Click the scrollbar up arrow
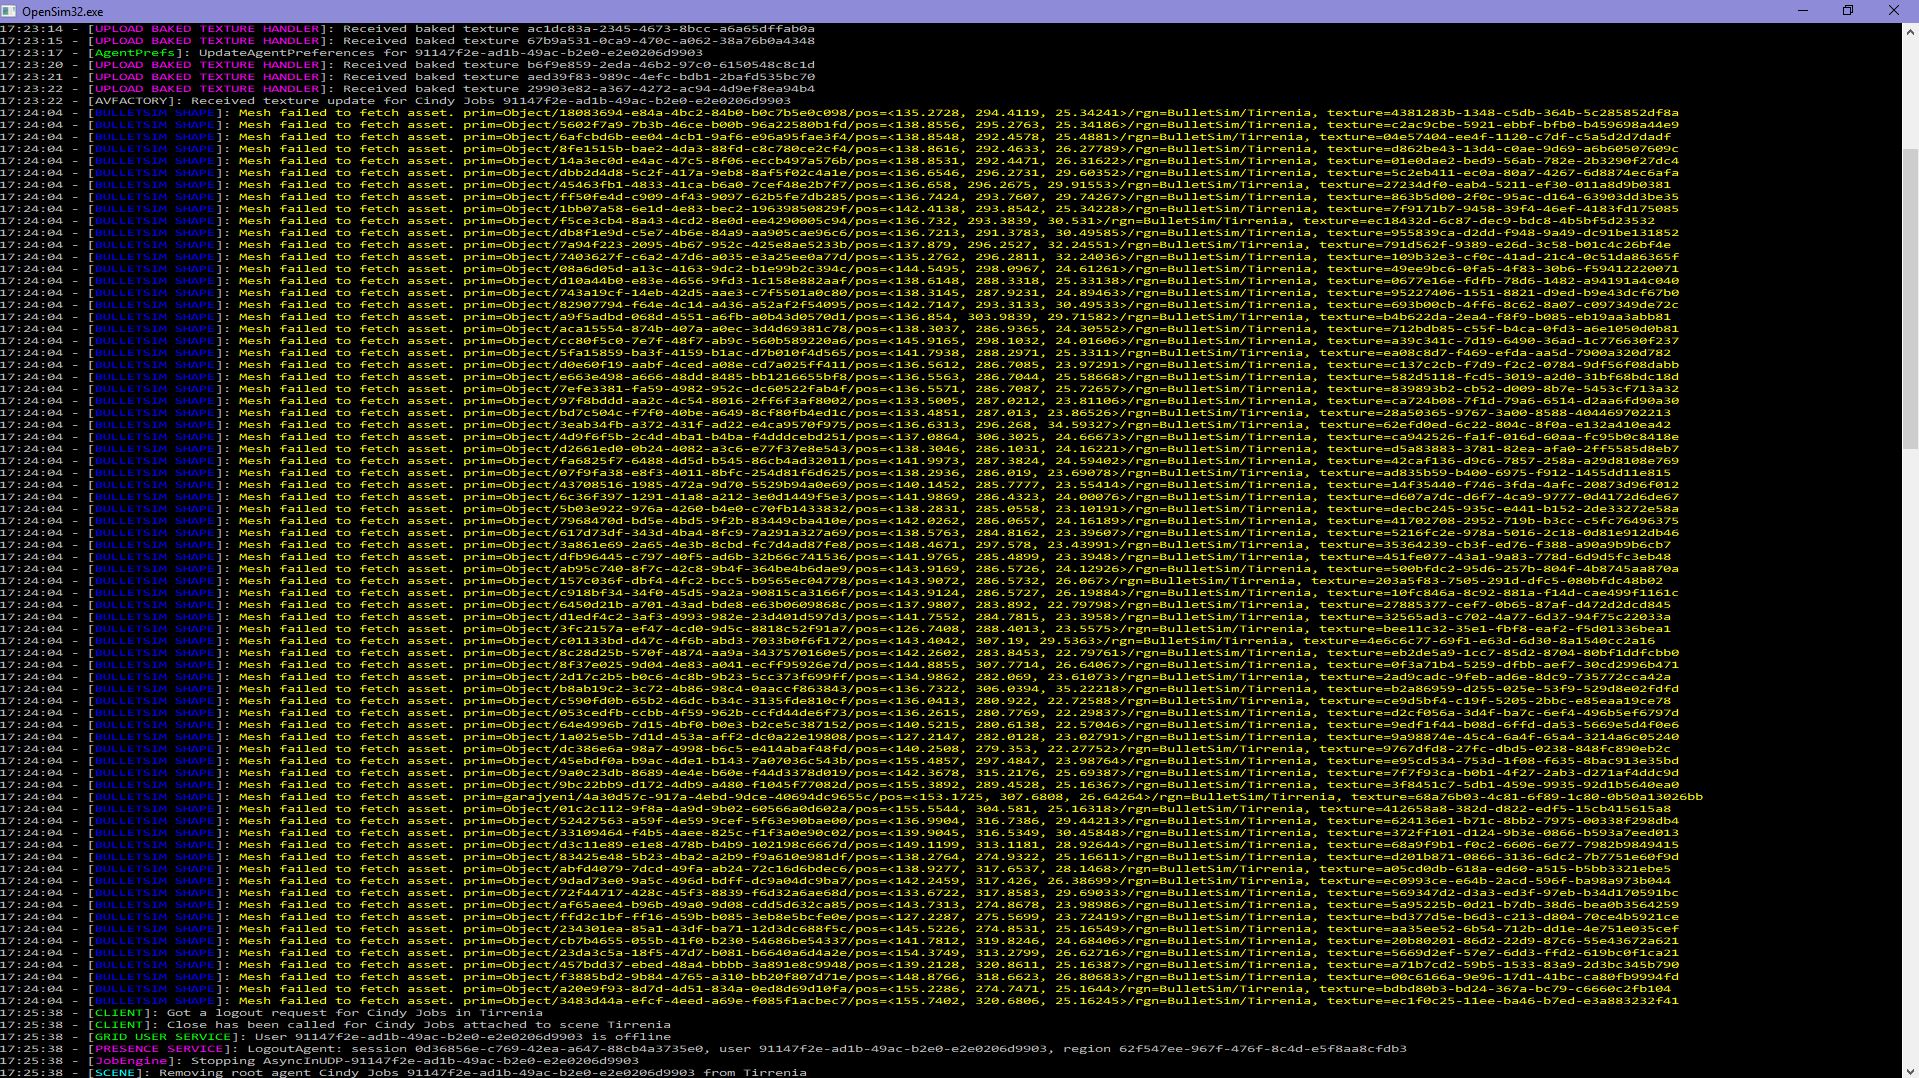The height and width of the screenshot is (1078, 1919). pos(1909,32)
